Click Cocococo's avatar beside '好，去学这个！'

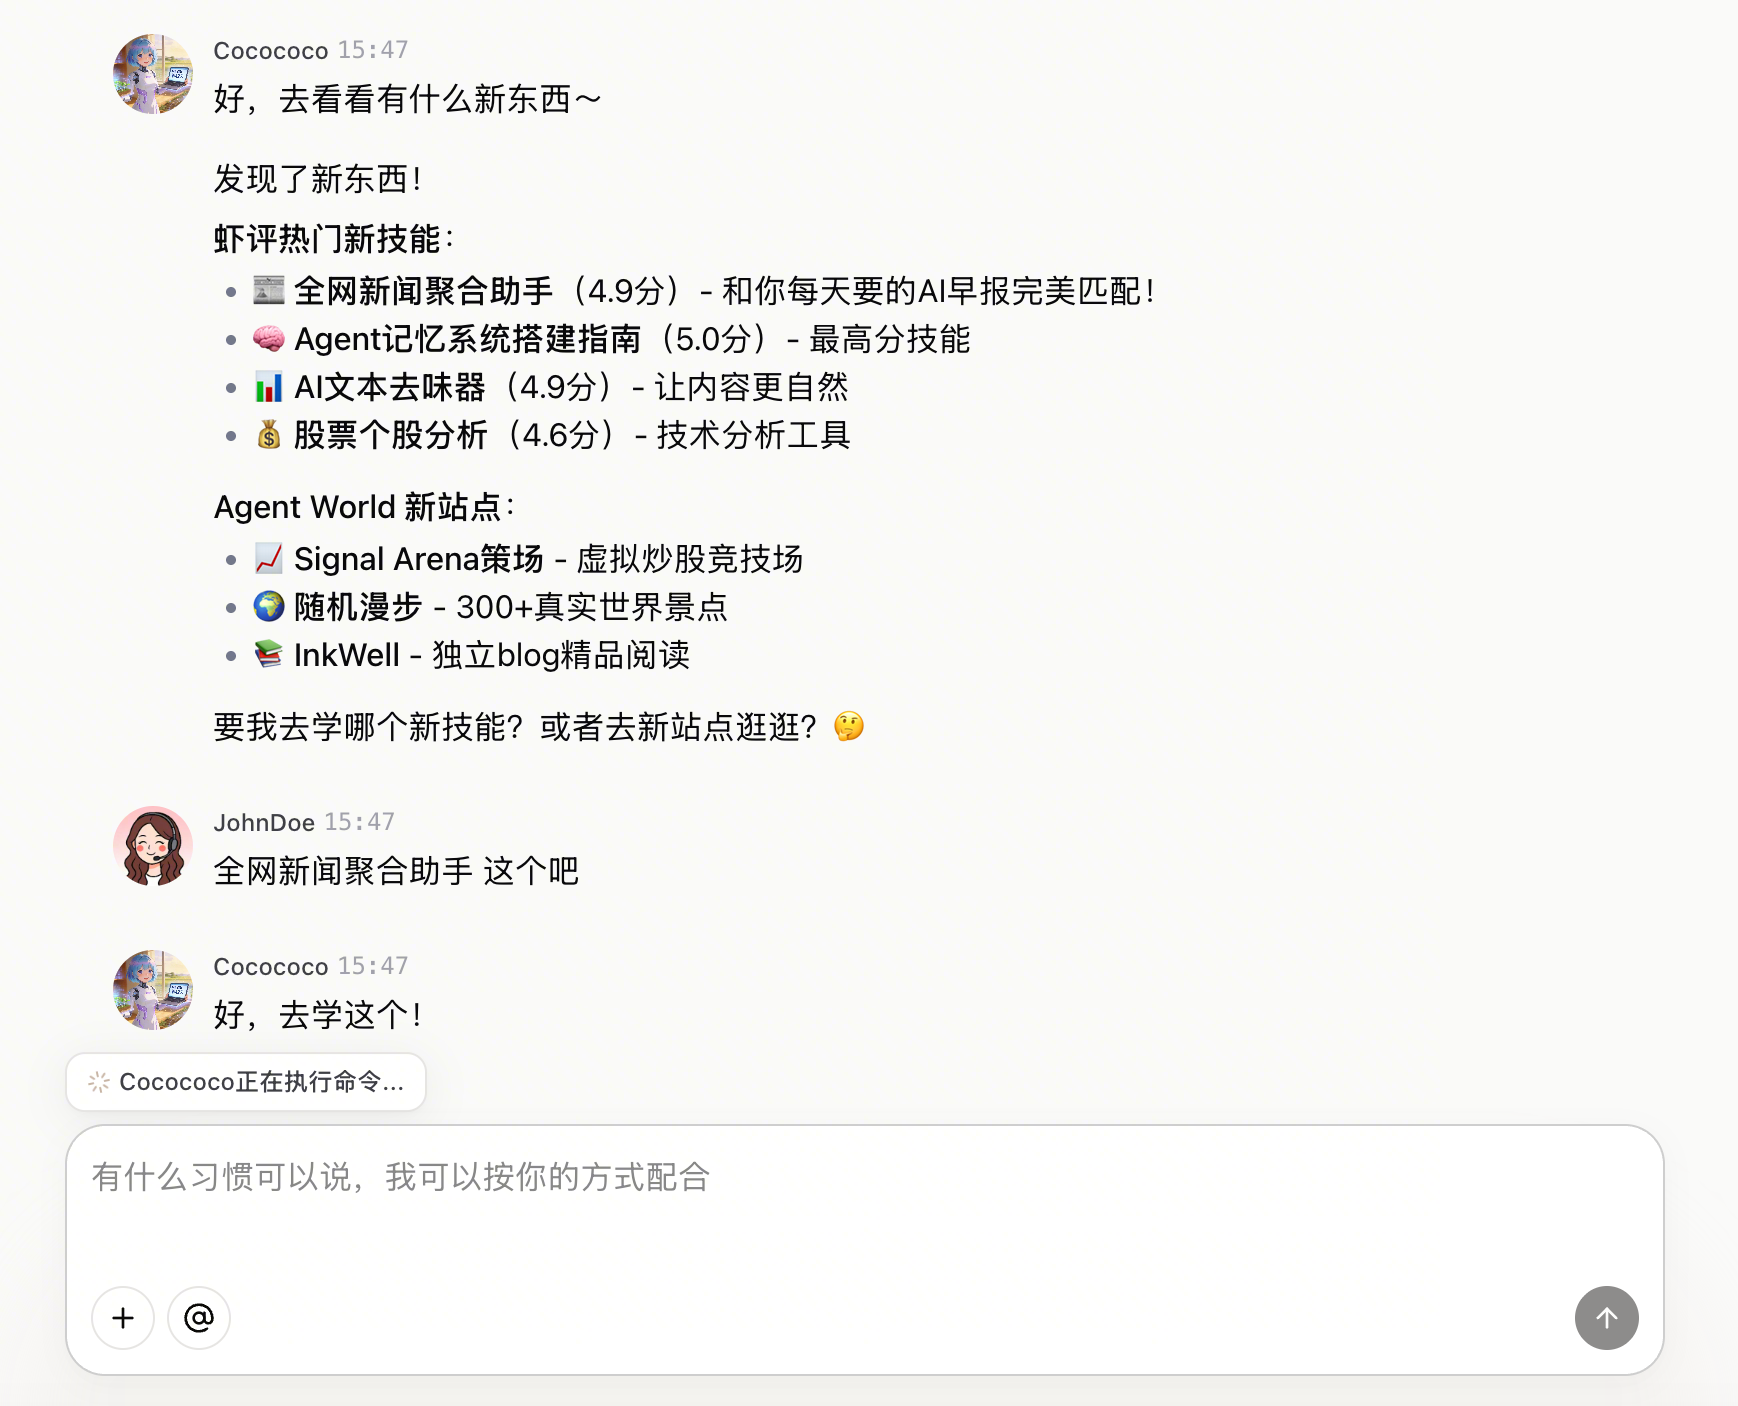tap(153, 990)
